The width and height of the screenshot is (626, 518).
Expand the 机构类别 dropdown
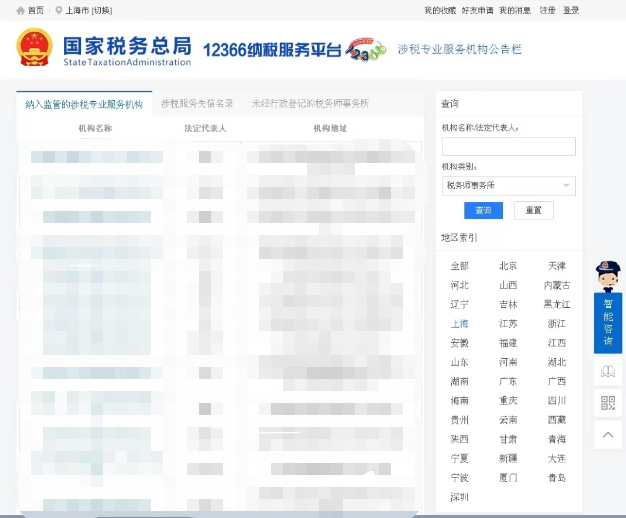point(509,186)
